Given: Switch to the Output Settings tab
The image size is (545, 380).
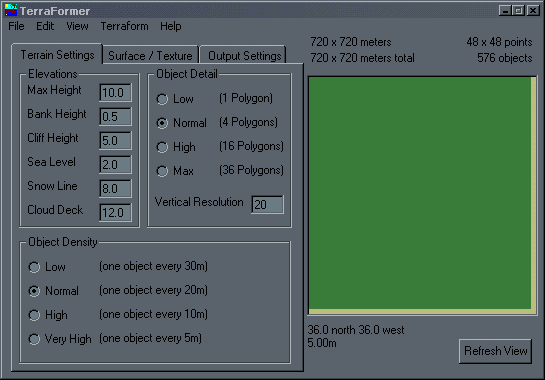Looking at the screenshot, I should tap(244, 56).
